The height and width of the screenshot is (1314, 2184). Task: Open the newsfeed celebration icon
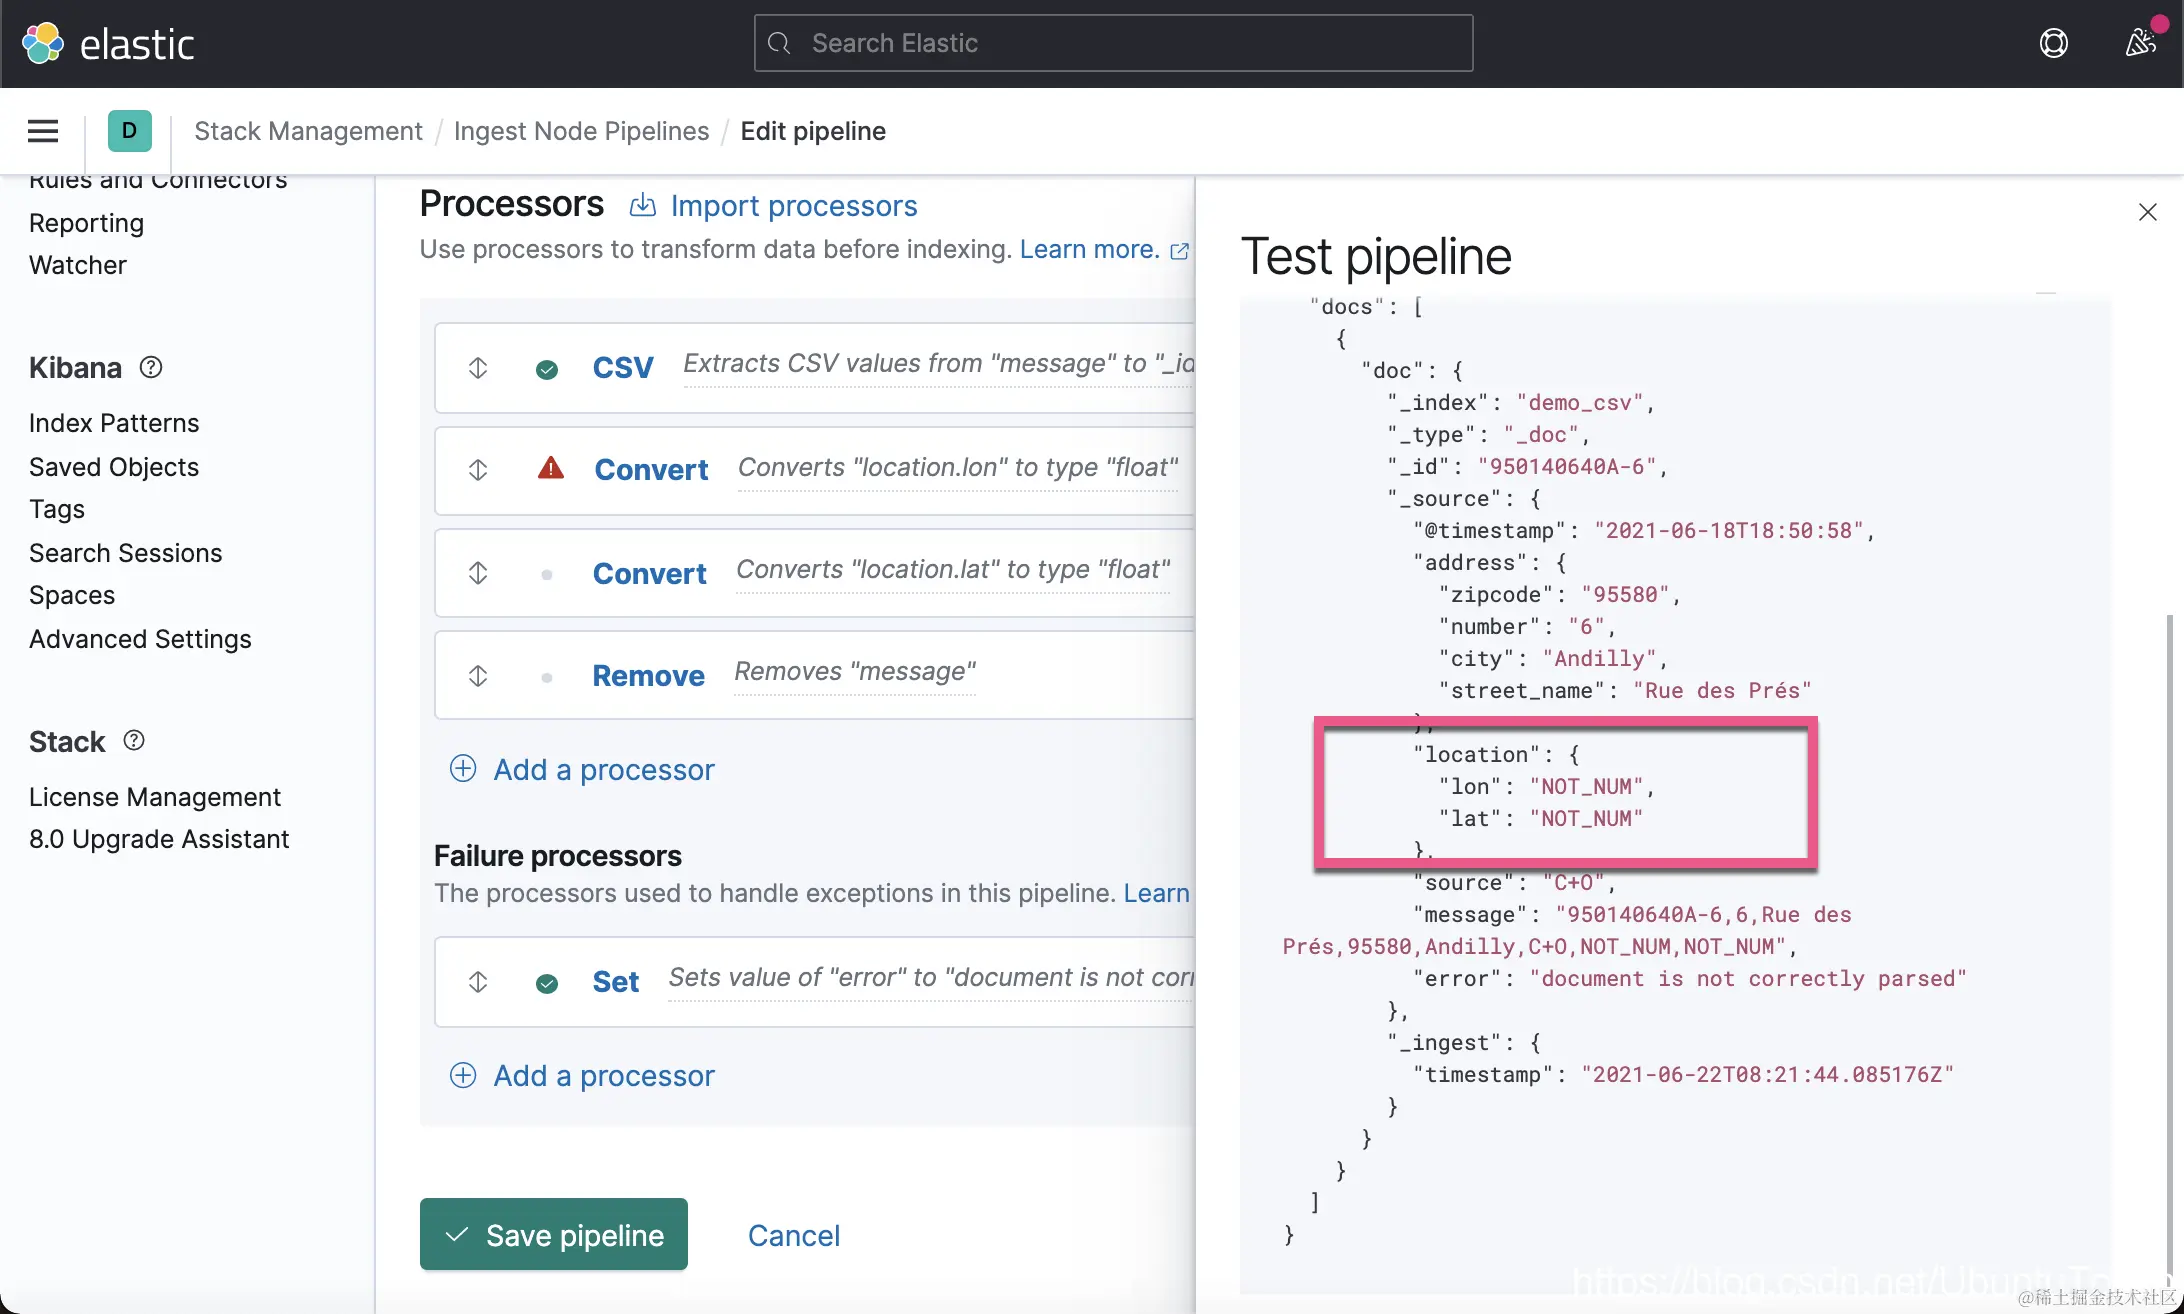tap(2139, 43)
